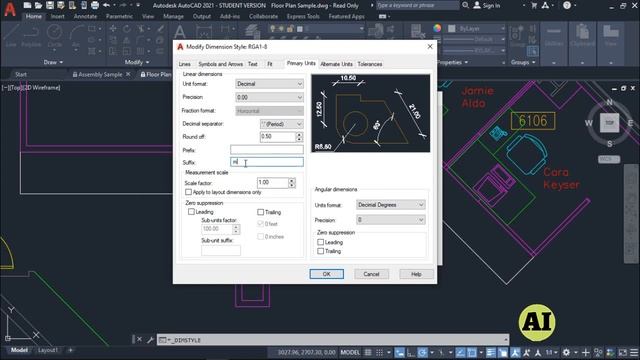Toggle the grid display icon in status bar

click(x=368, y=352)
